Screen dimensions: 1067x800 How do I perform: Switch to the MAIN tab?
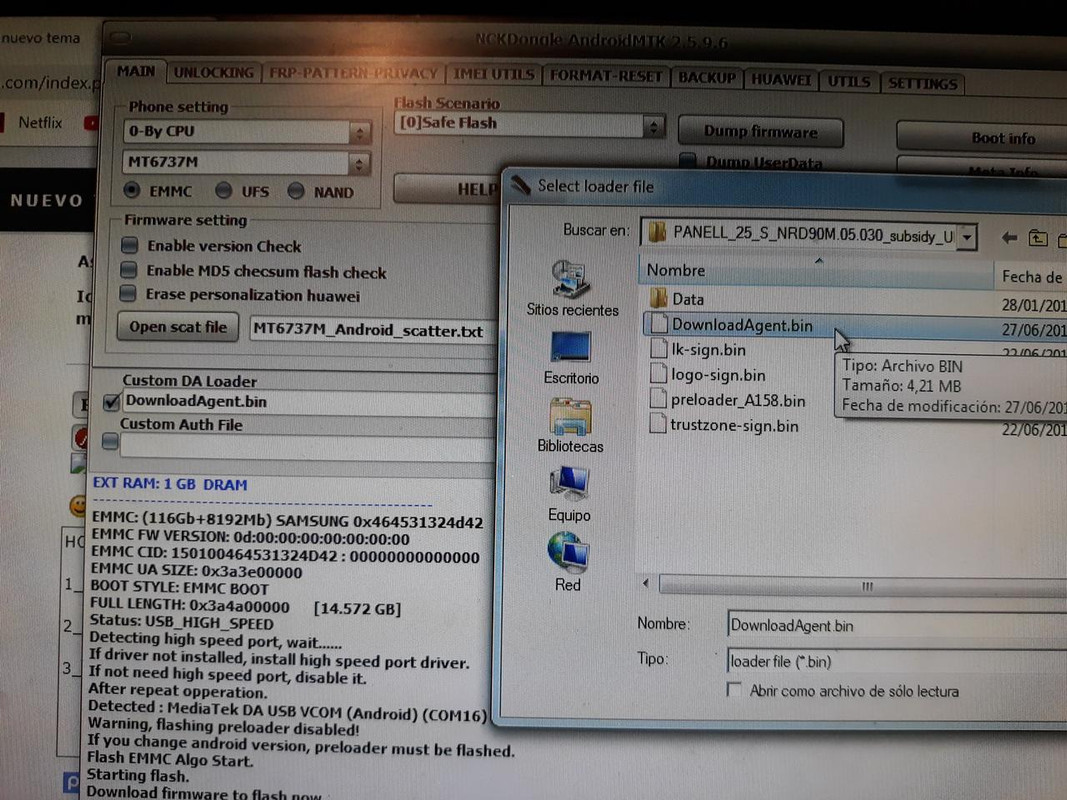tap(135, 71)
